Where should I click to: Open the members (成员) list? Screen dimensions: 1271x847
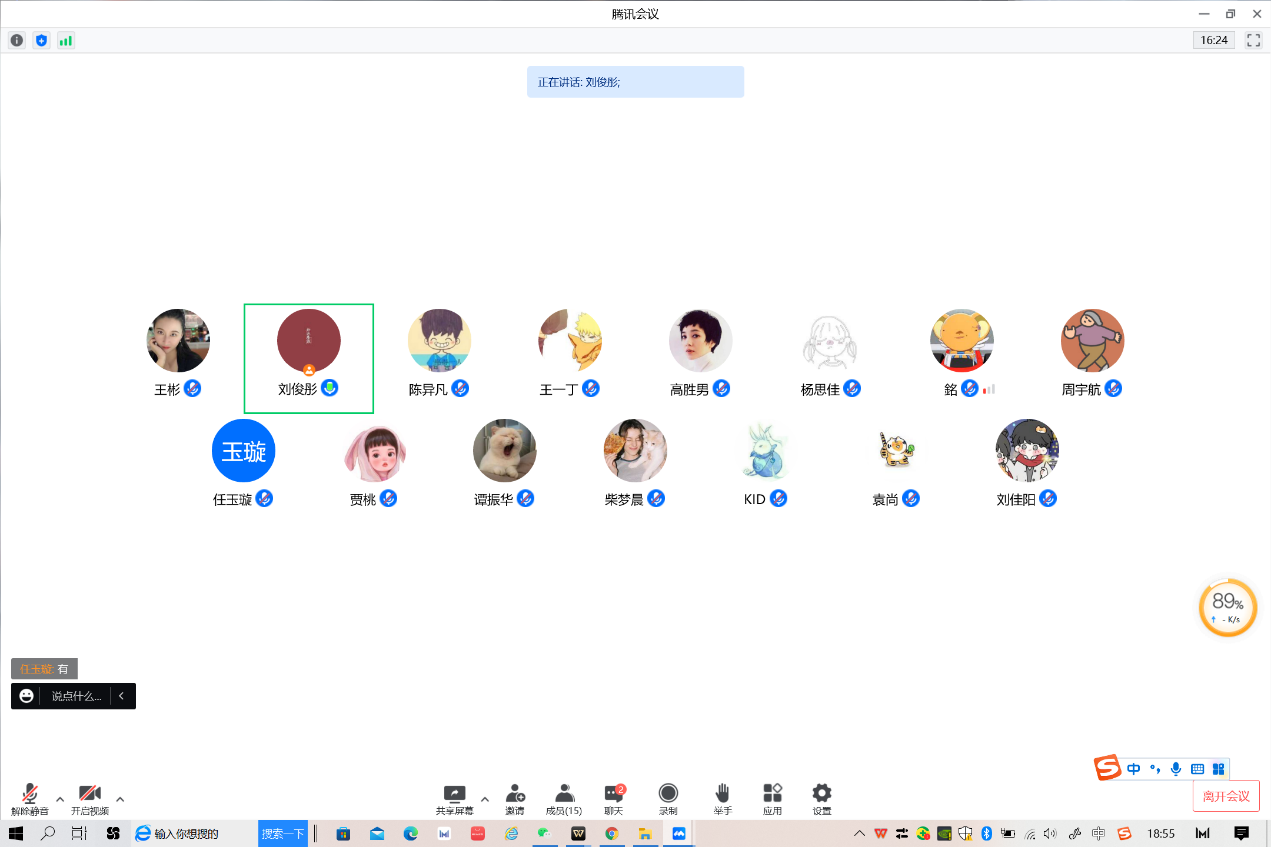pyautogui.click(x=564, y=797)
